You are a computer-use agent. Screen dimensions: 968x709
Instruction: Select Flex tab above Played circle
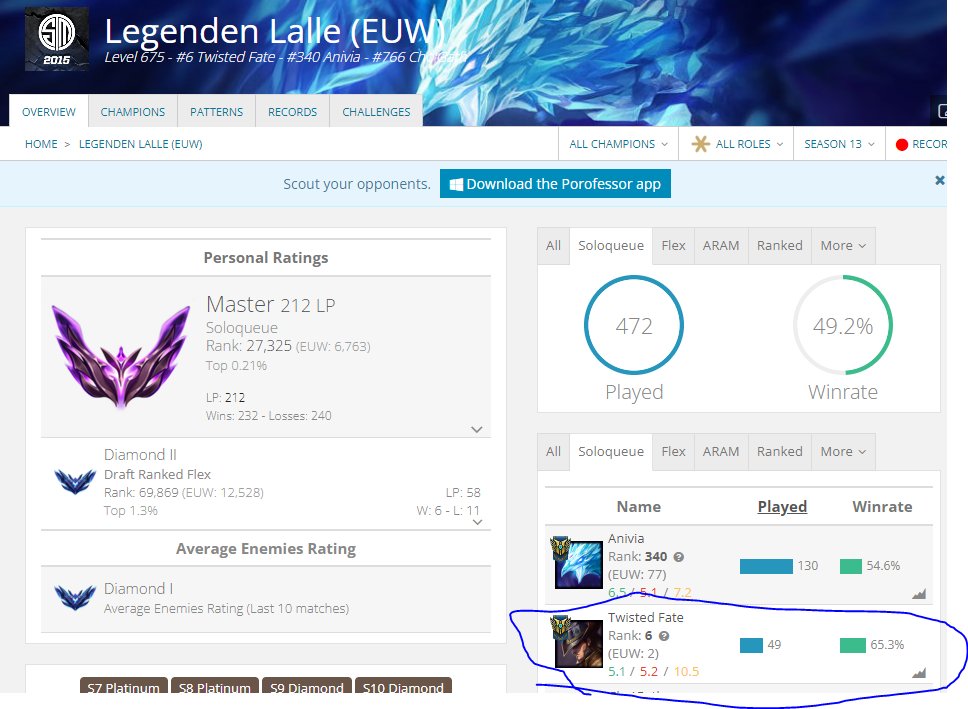tap(673, 246)
